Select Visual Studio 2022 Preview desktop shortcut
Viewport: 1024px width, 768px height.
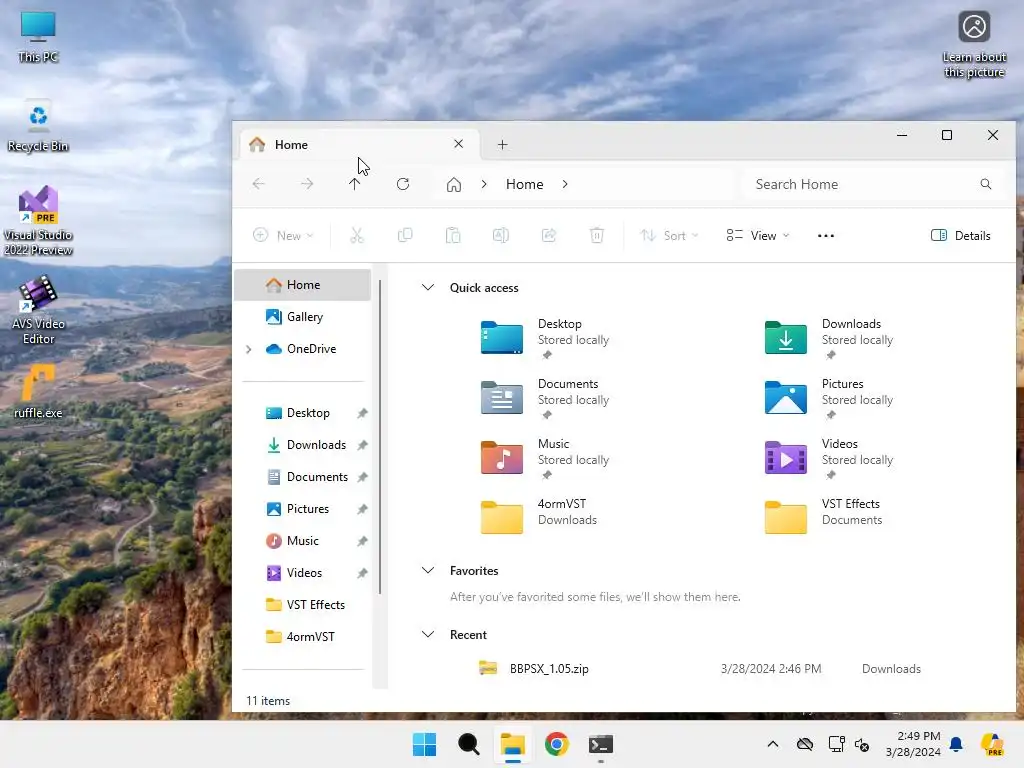[x=39, y=221]
